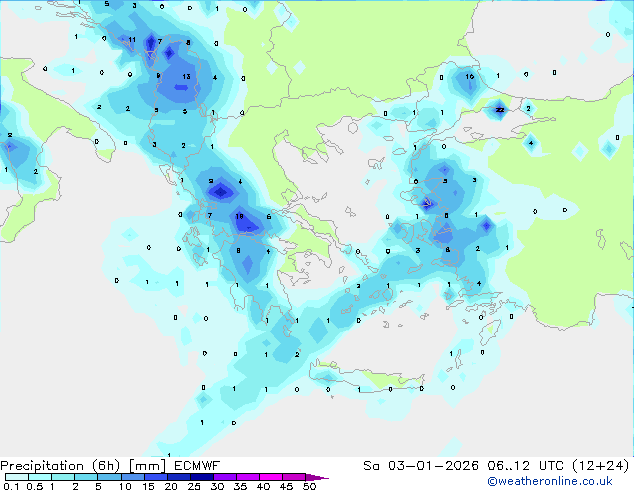Select the 5–10 mm legend color swatch
Screen dimensions: 634x490
point(109,477)
